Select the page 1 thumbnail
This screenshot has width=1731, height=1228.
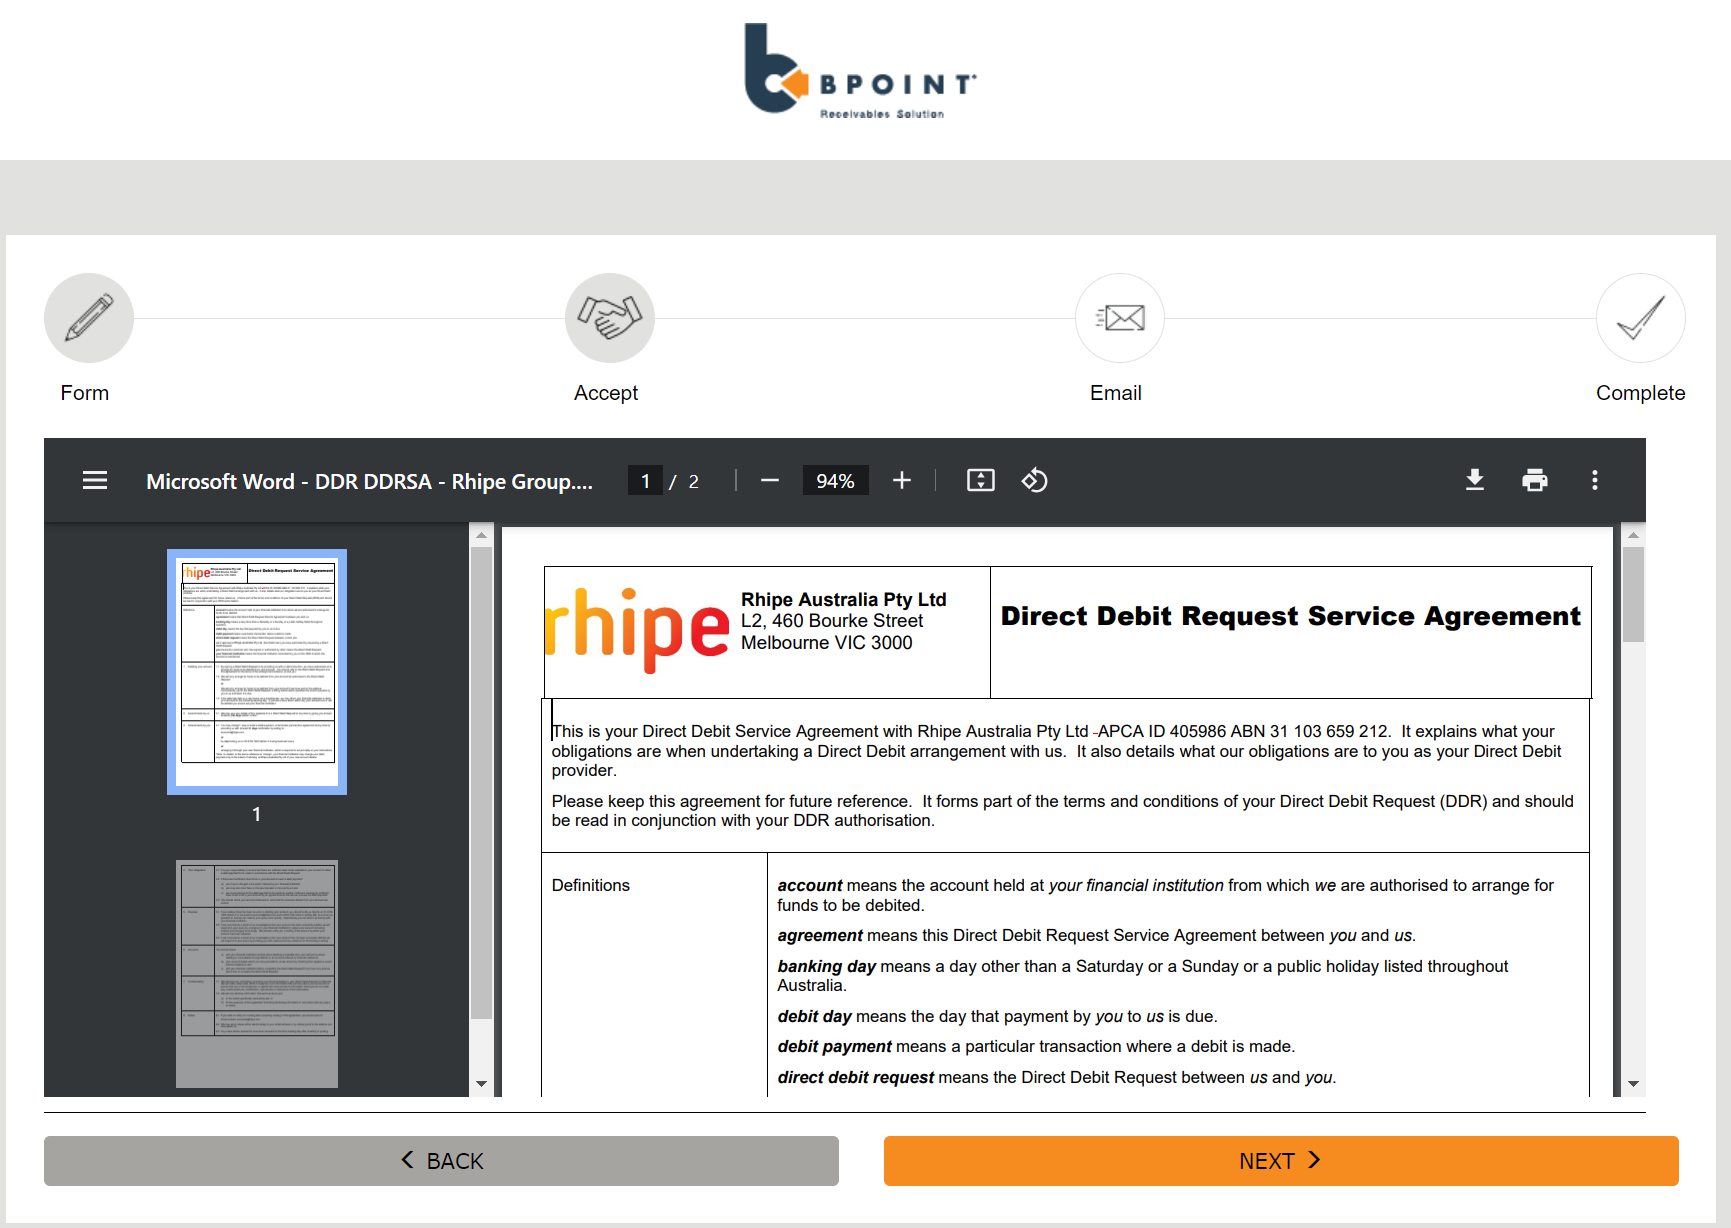tap(257, 671)
